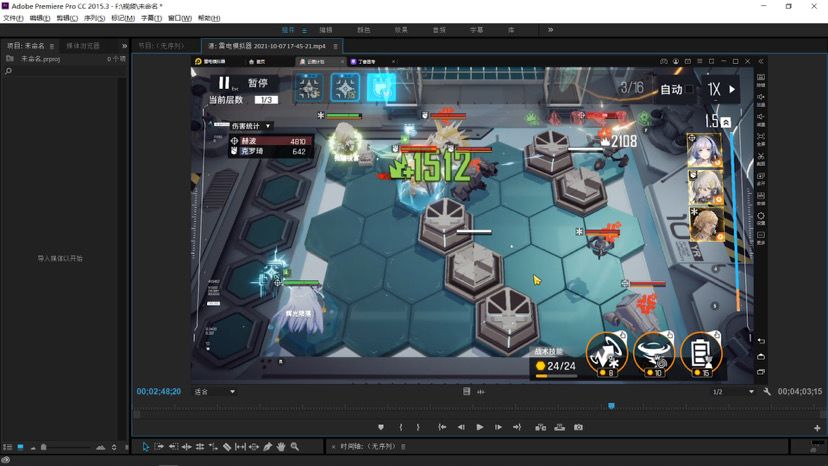Open sort icons control in Project panel
This screenshot has height=466, width=828.
click(114, 447)
